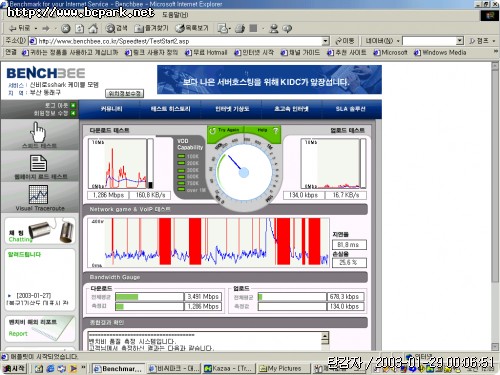The image size is (500, 375).
Task: Click the upload rate value 16.7 KB/s
Action: 346,195
